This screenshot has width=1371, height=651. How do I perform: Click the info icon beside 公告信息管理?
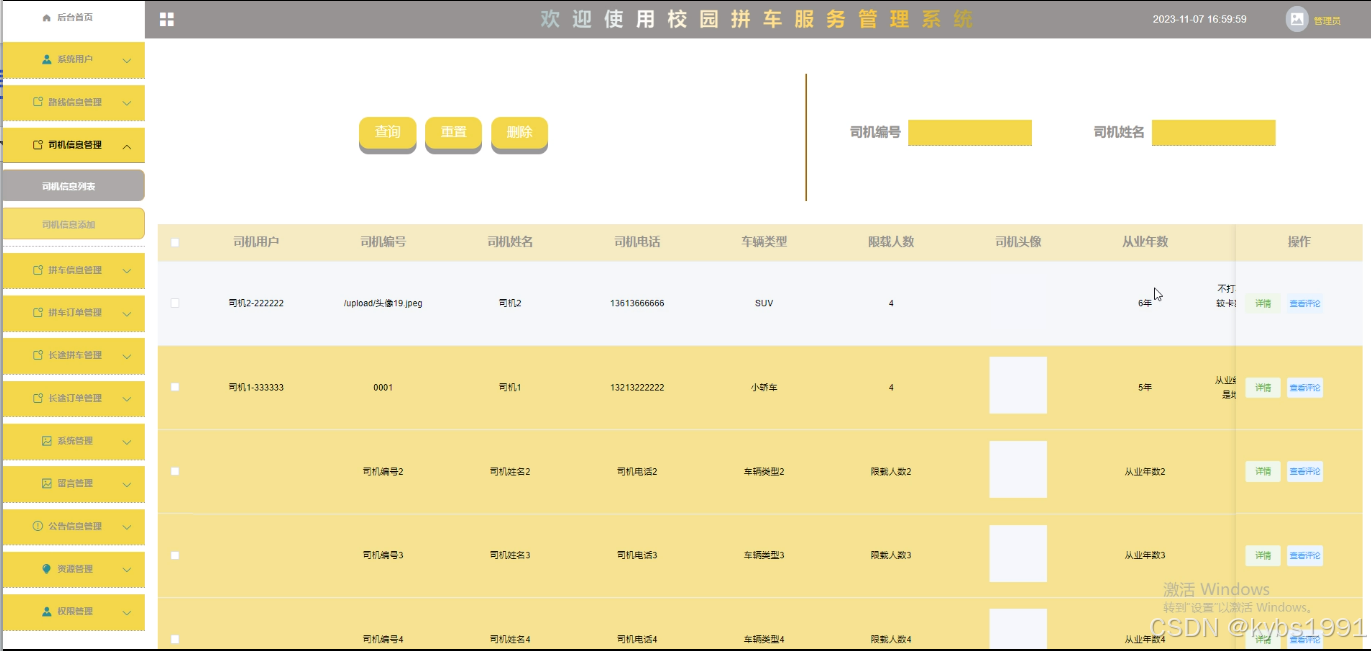tap(38, 526)
